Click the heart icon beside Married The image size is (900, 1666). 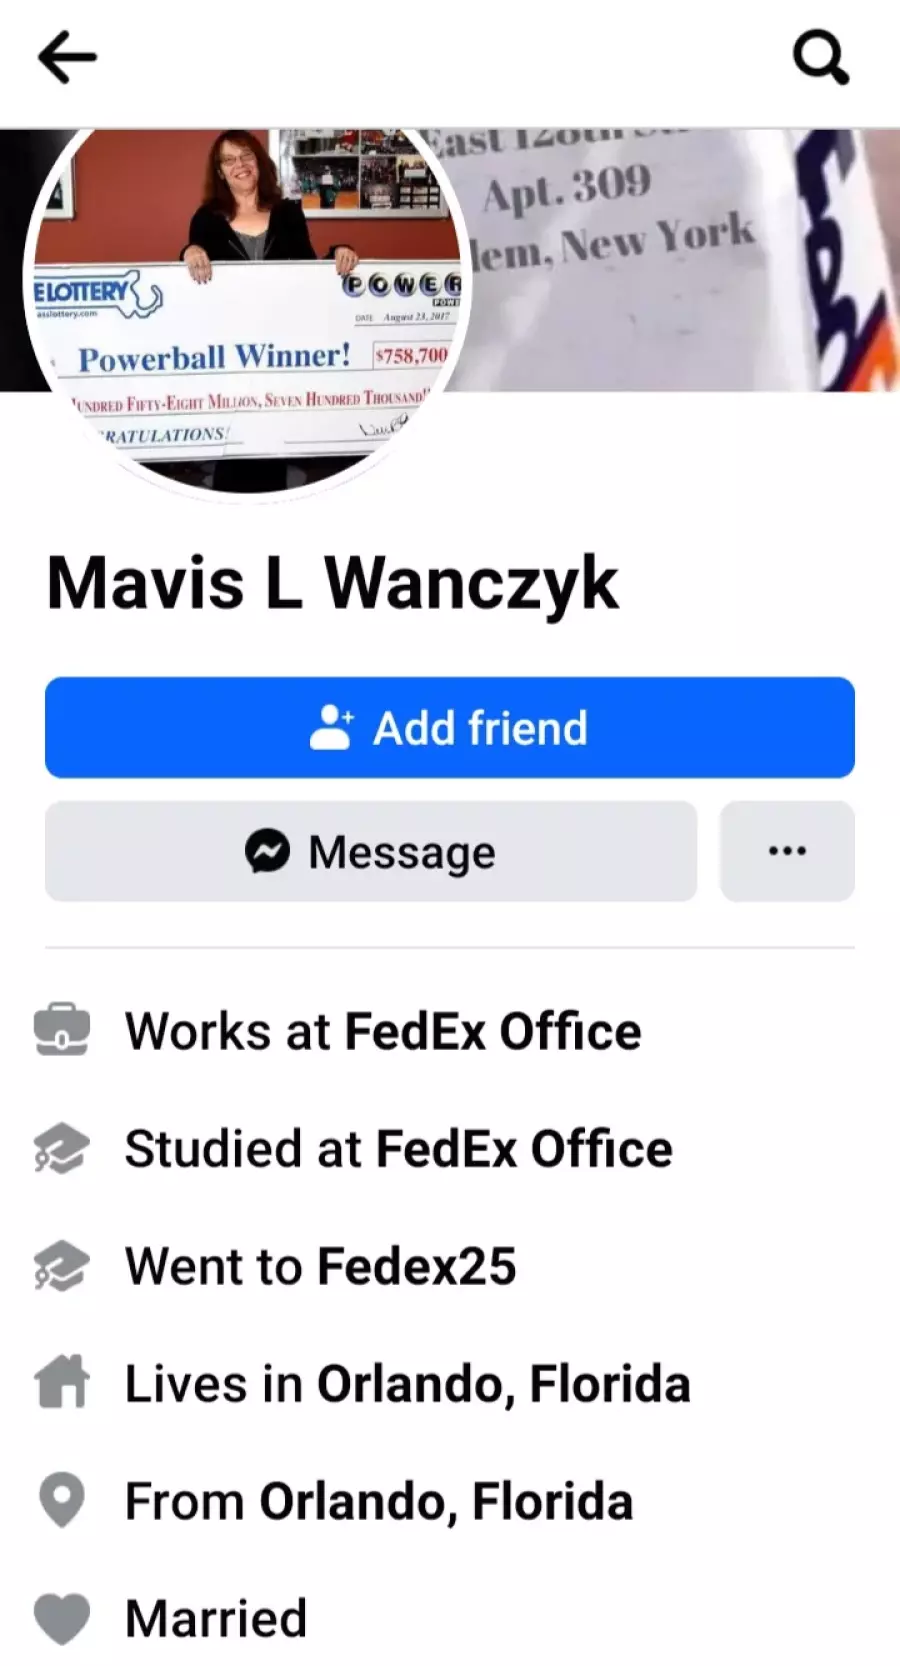pos(62,1618)
